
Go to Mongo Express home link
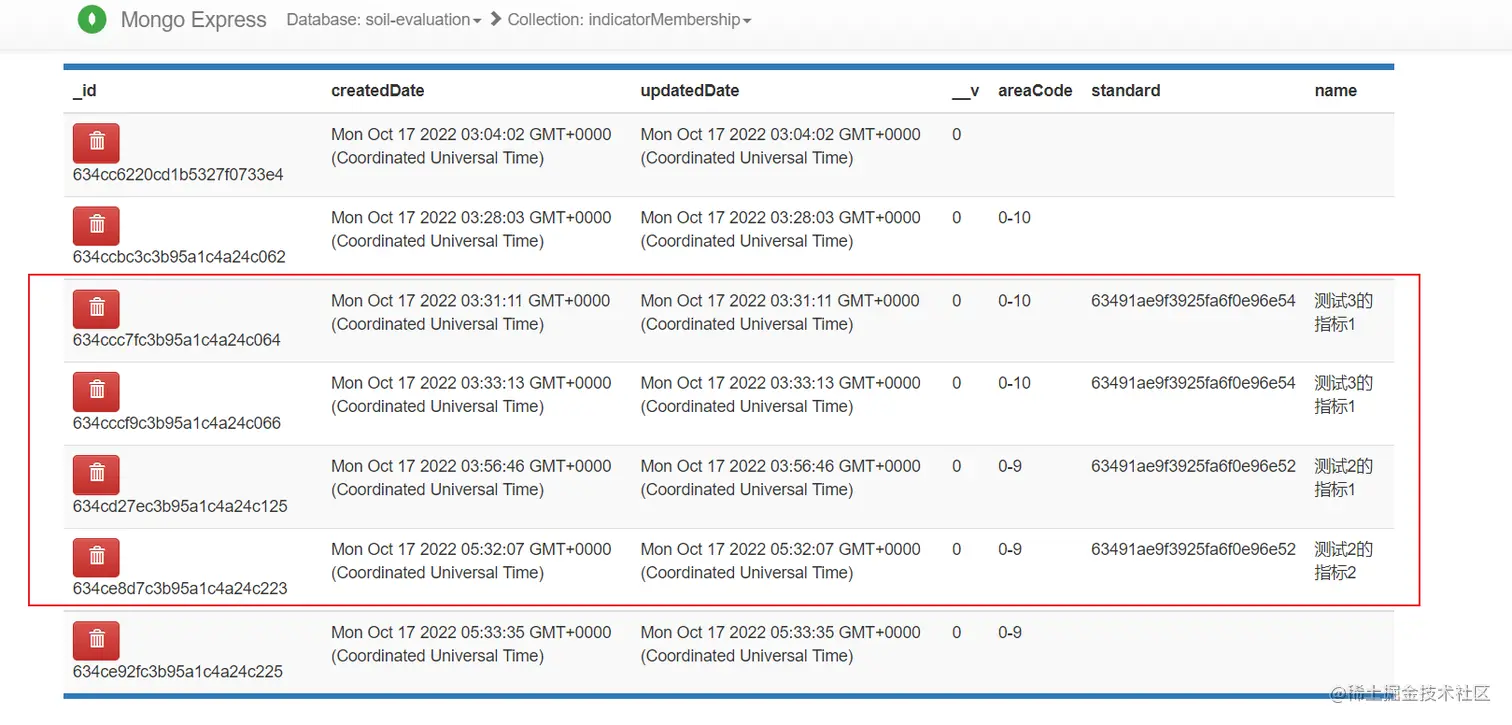(194, 19)
